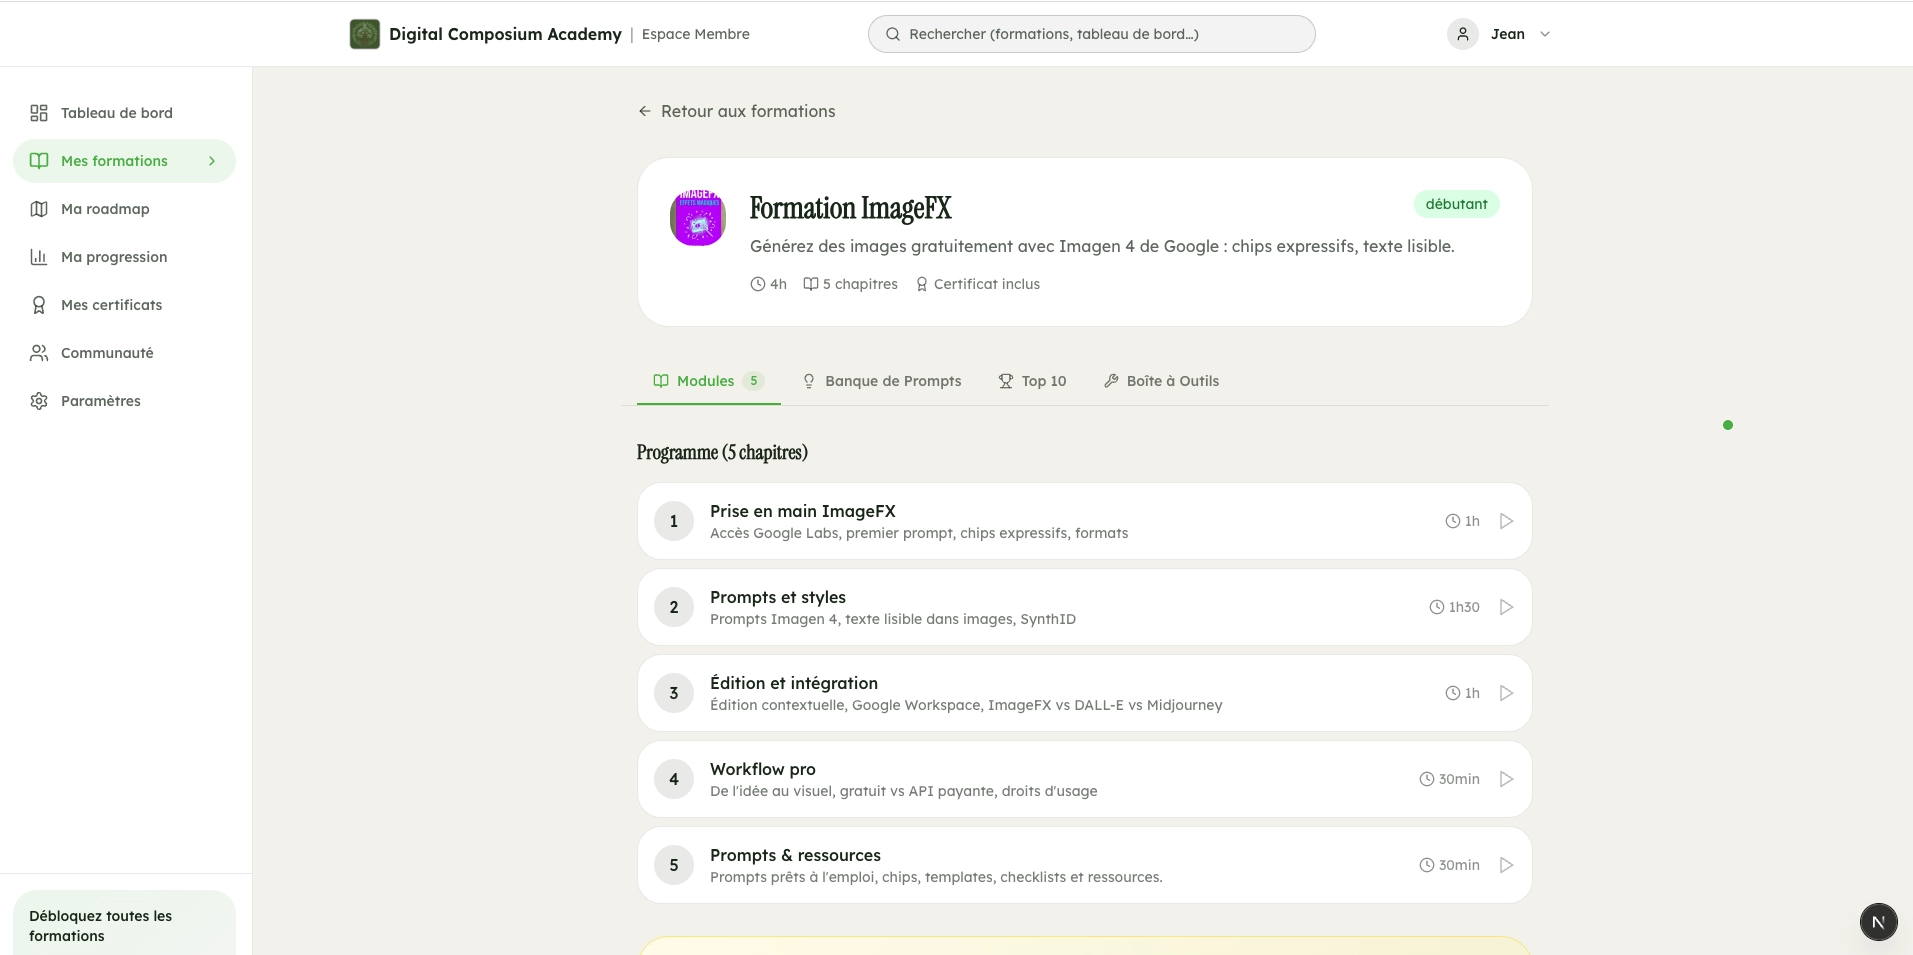Start the Prise en main ImageFX chapter
Screen dimensions: 1913x955
(1505, 520)
